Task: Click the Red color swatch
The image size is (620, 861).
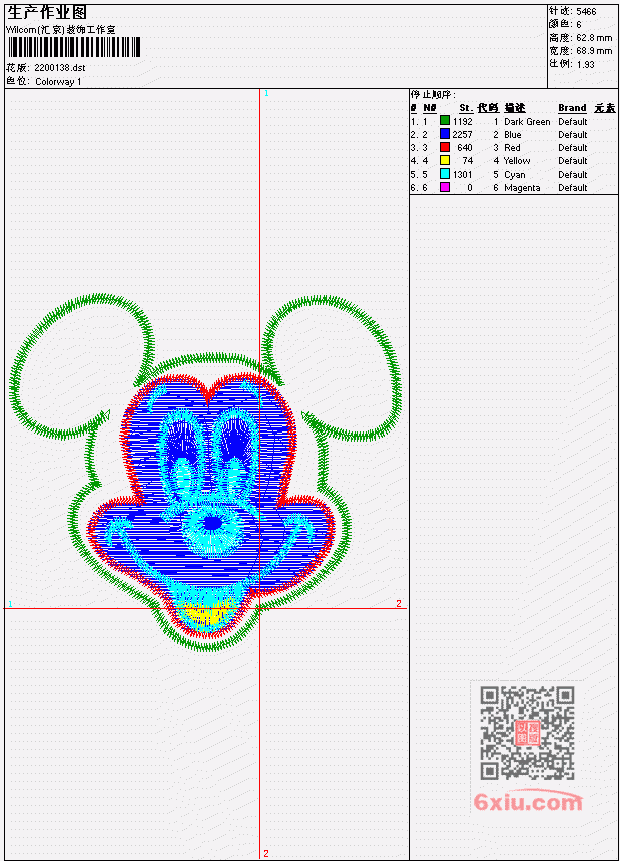Action: click(x=445, y=147)
